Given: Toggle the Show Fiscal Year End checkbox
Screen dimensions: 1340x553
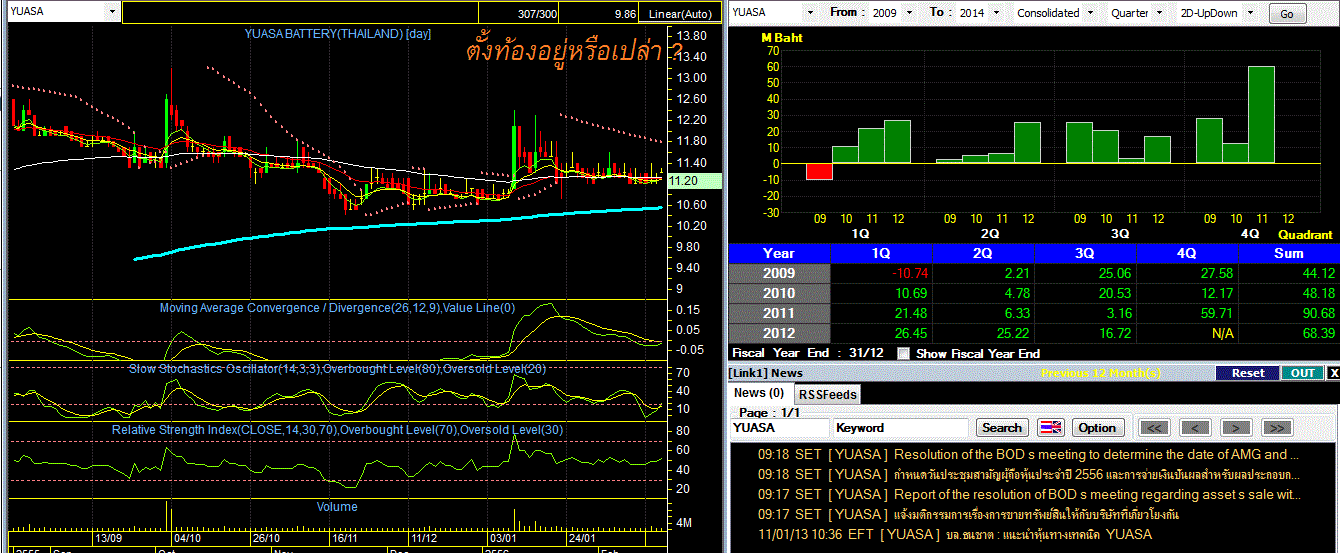Looking at the screenshot, I should pyautogui.click(x=904, y=353).
